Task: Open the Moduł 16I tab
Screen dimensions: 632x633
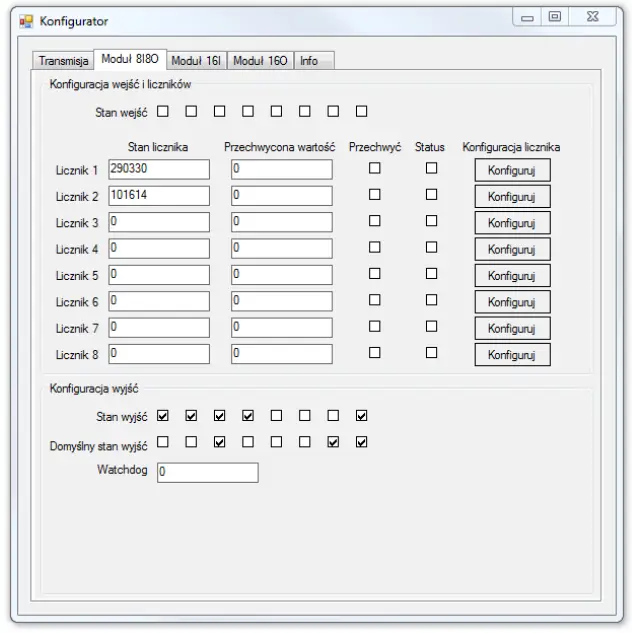Action: [x=196, y=61]
